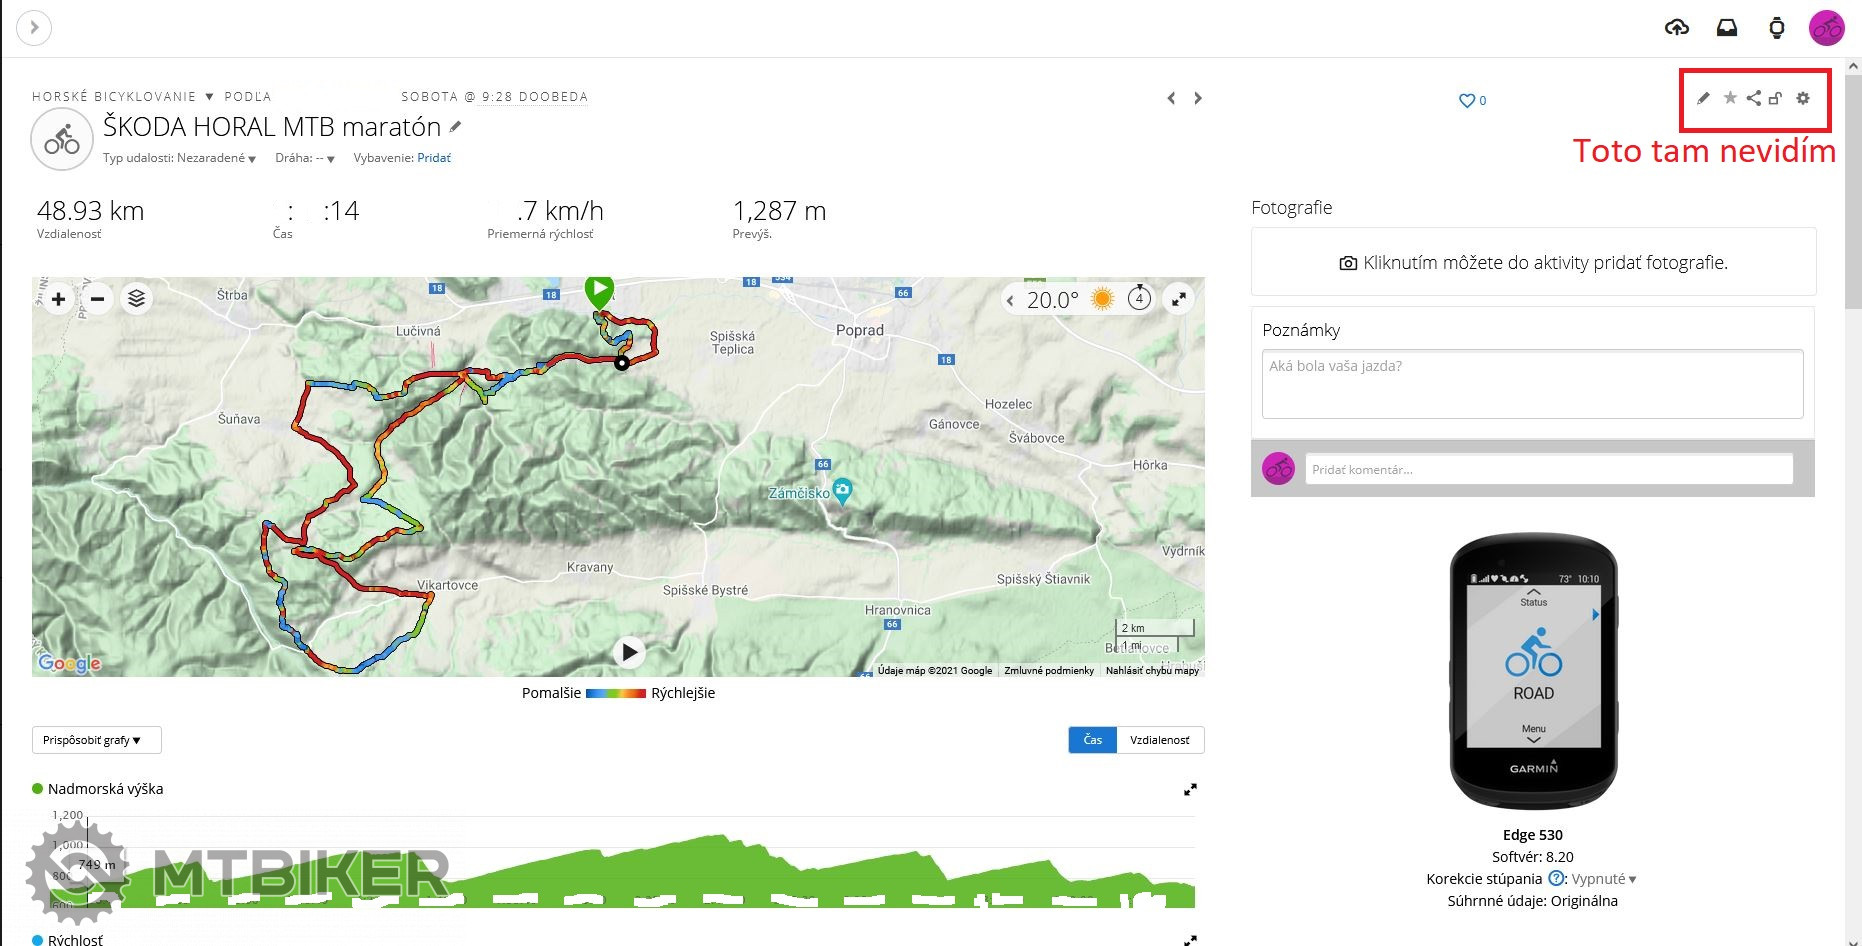1862x946 pixels.
Task: Open the Prispôsobiť grafy dropdown
Action: point(96,740)
